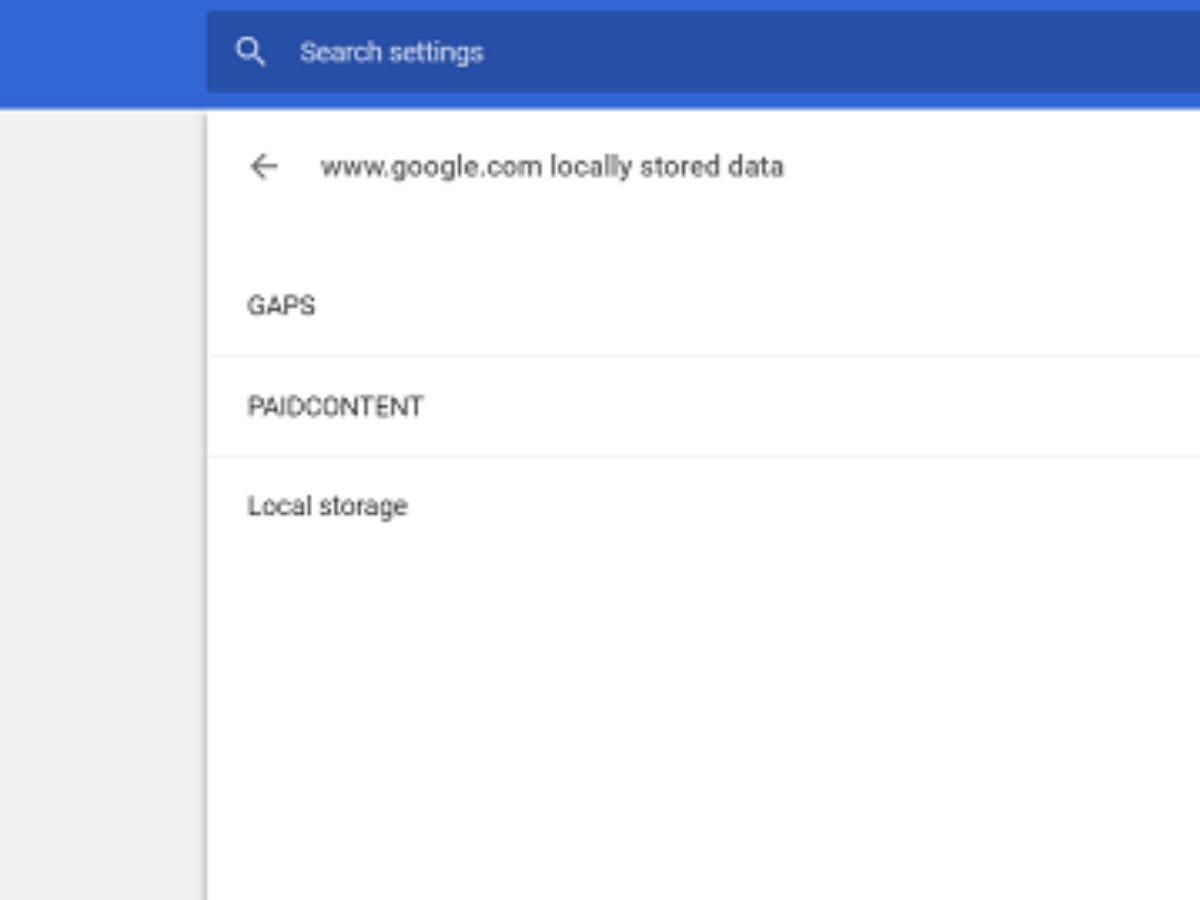Viewport: 1200px width, 900px height.
Task: Click blue header left of search bar
Action: coord(100,52)
